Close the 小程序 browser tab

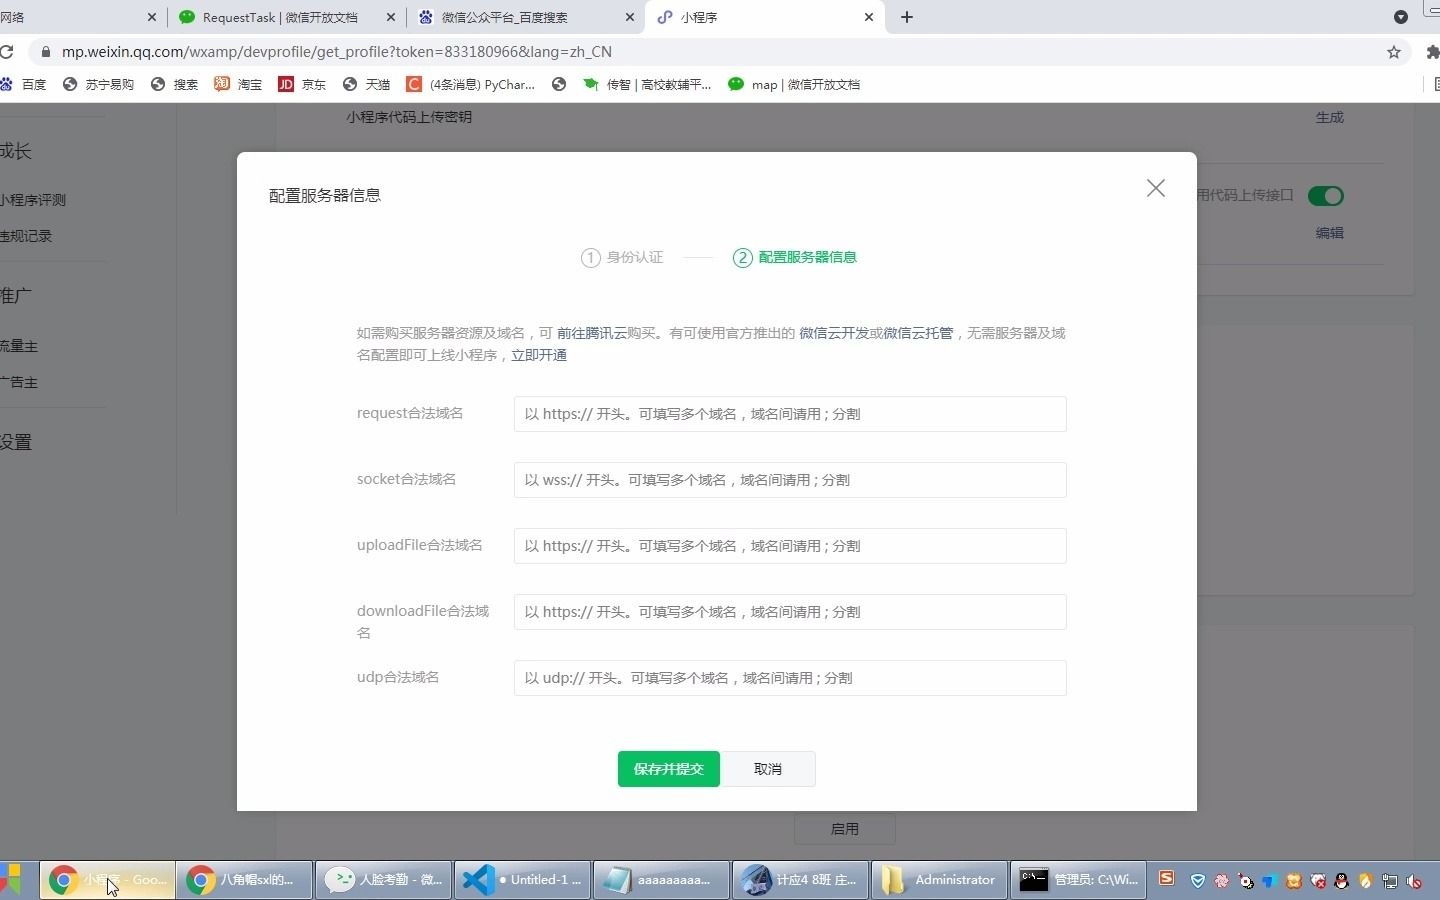point(869,17)
